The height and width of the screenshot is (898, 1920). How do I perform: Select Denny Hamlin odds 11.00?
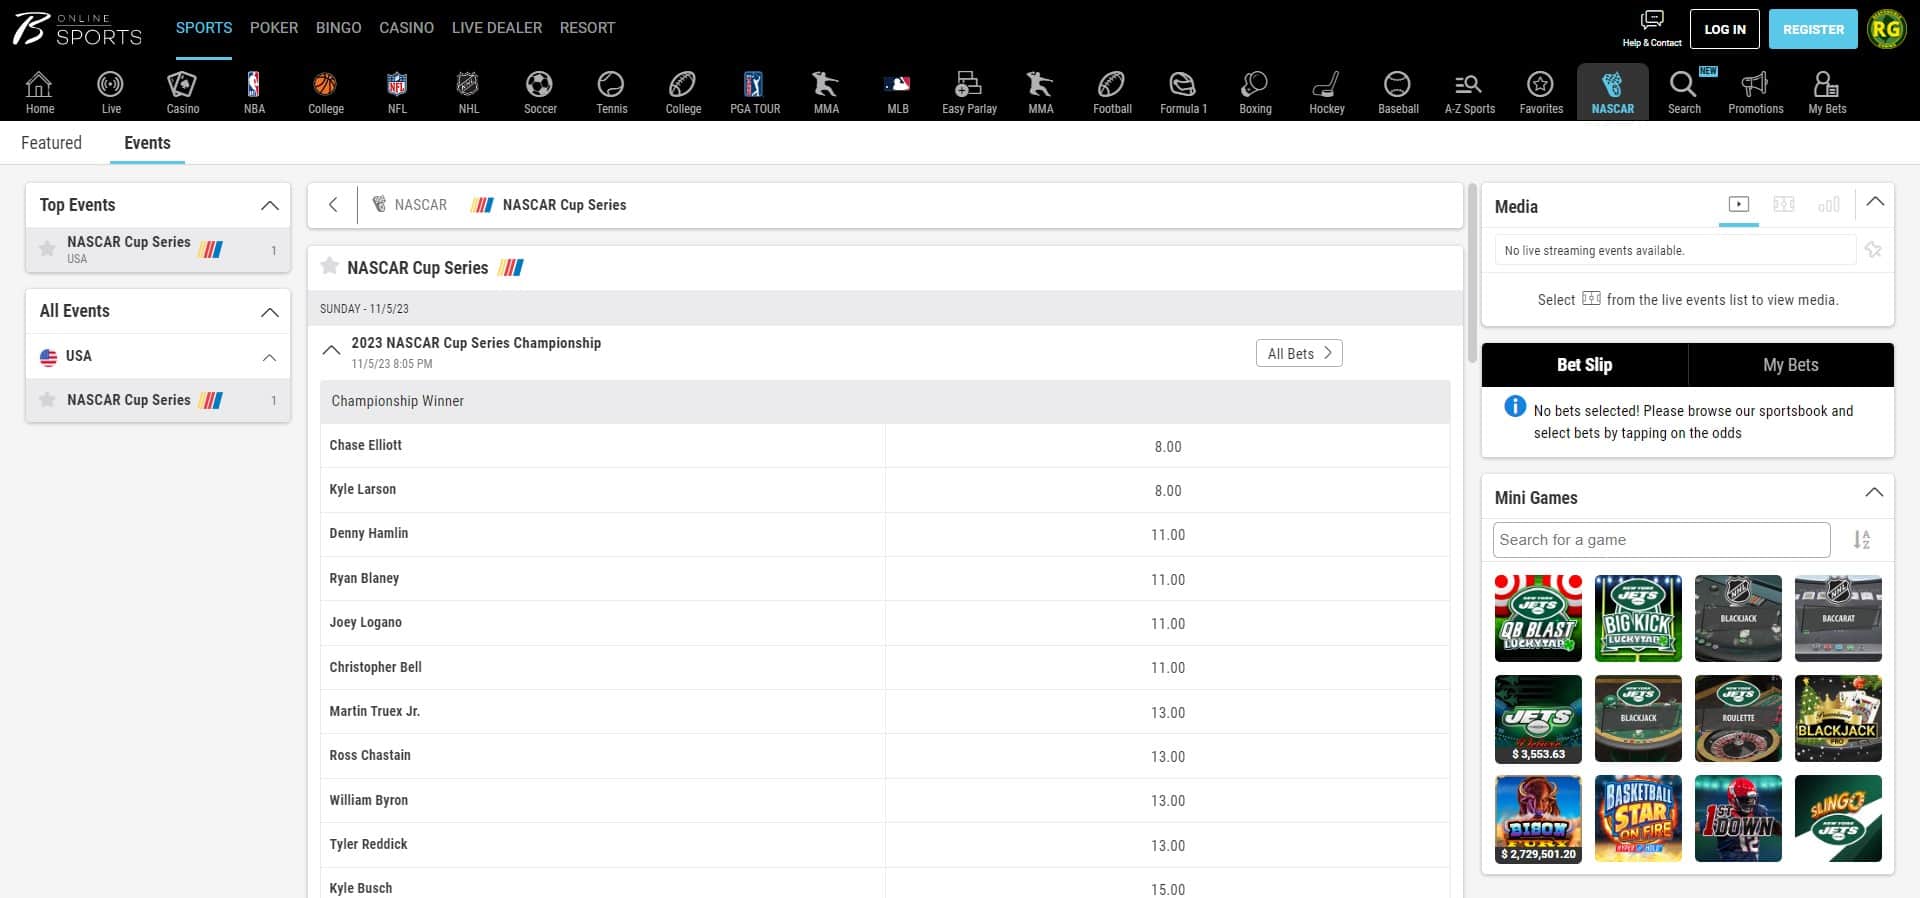(1167, 534)
